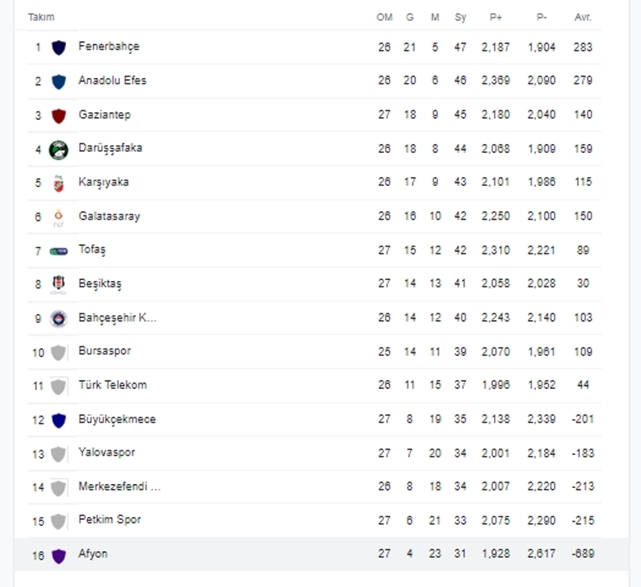
Task: Click the Büyükçekmece dark blue shield
Action: [58, 420]
